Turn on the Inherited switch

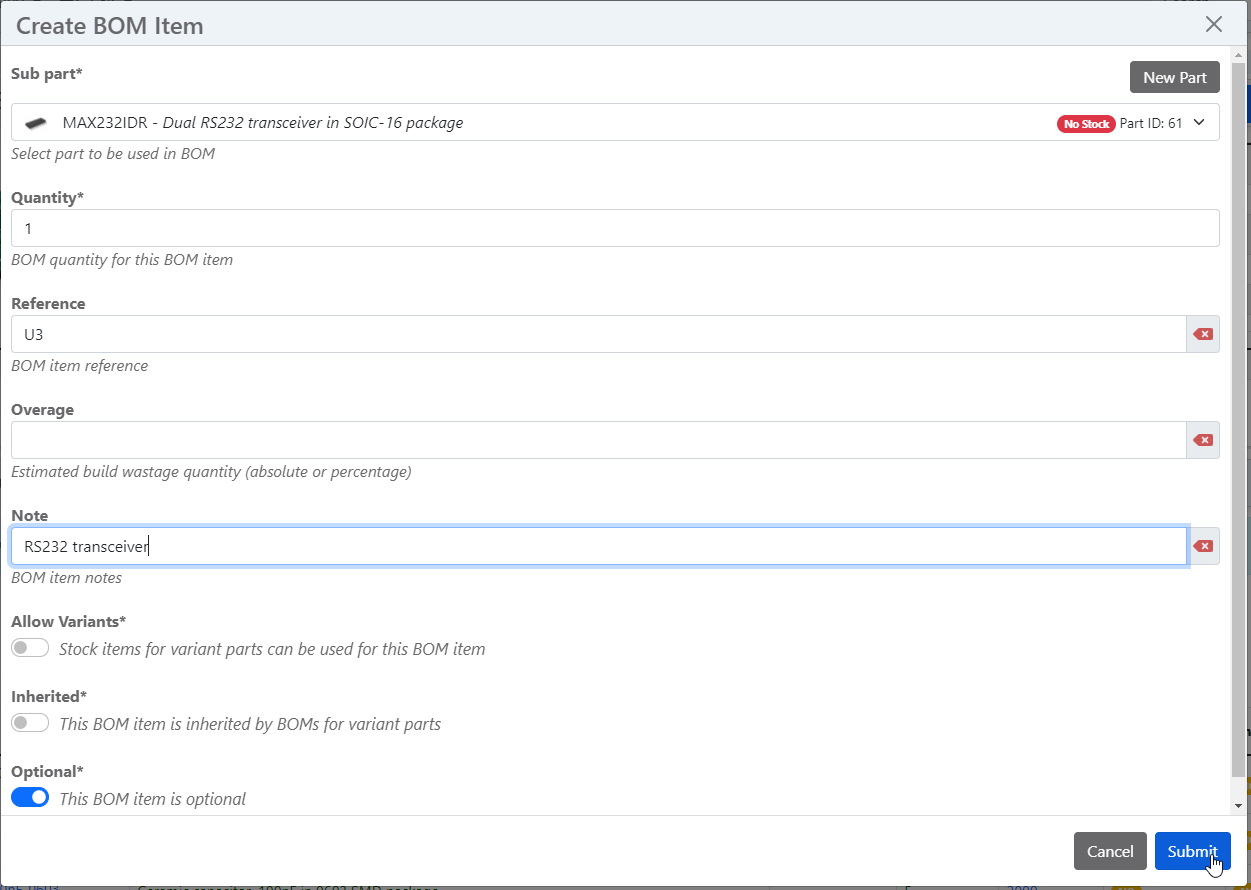[x=30, y=723]
